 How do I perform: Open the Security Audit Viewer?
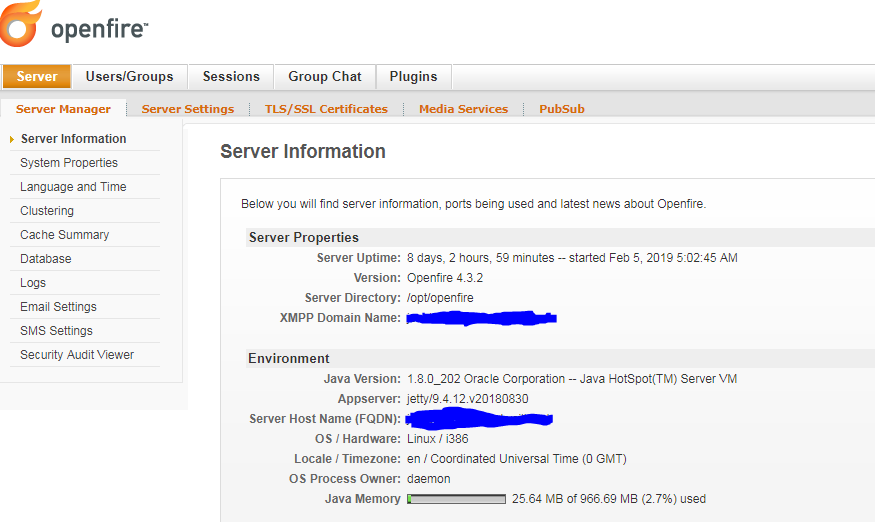tap(77, 355)
